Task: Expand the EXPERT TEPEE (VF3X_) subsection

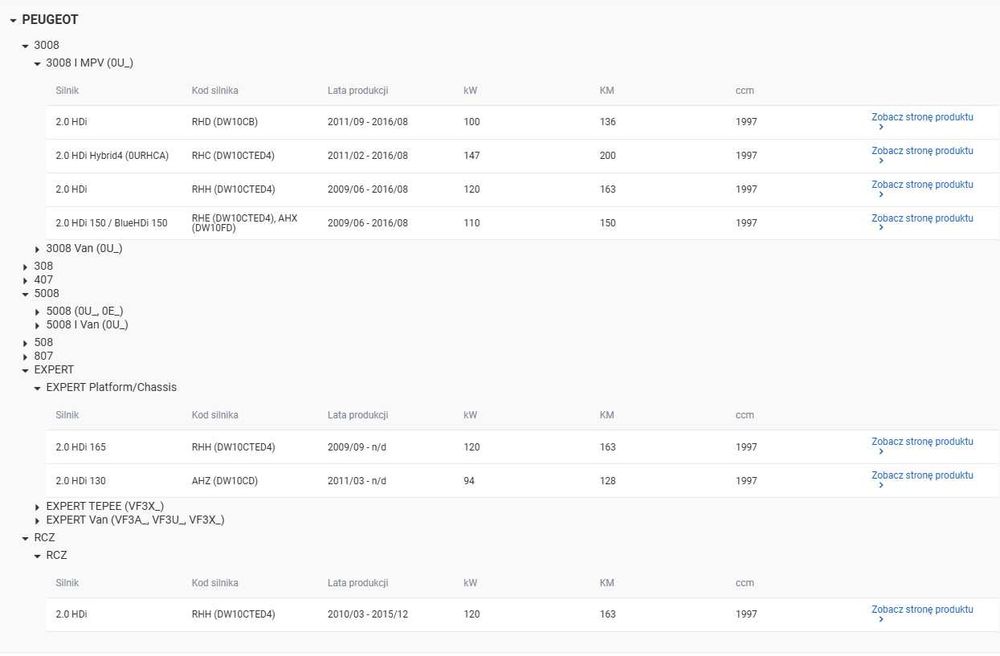Action: [x=37, y=507]
